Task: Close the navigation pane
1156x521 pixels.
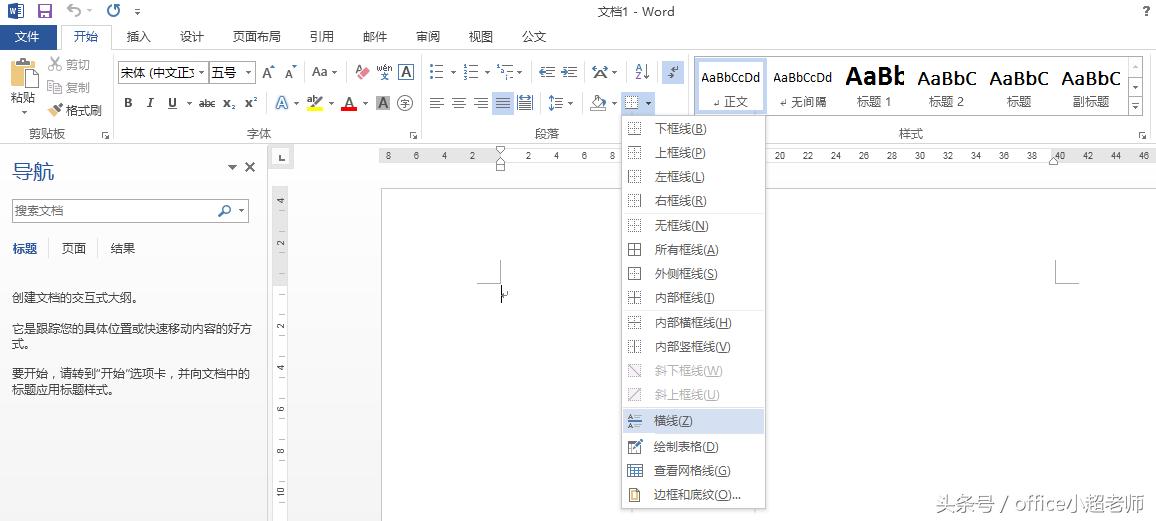Action: pyautogui.click(x=250, y=168)
